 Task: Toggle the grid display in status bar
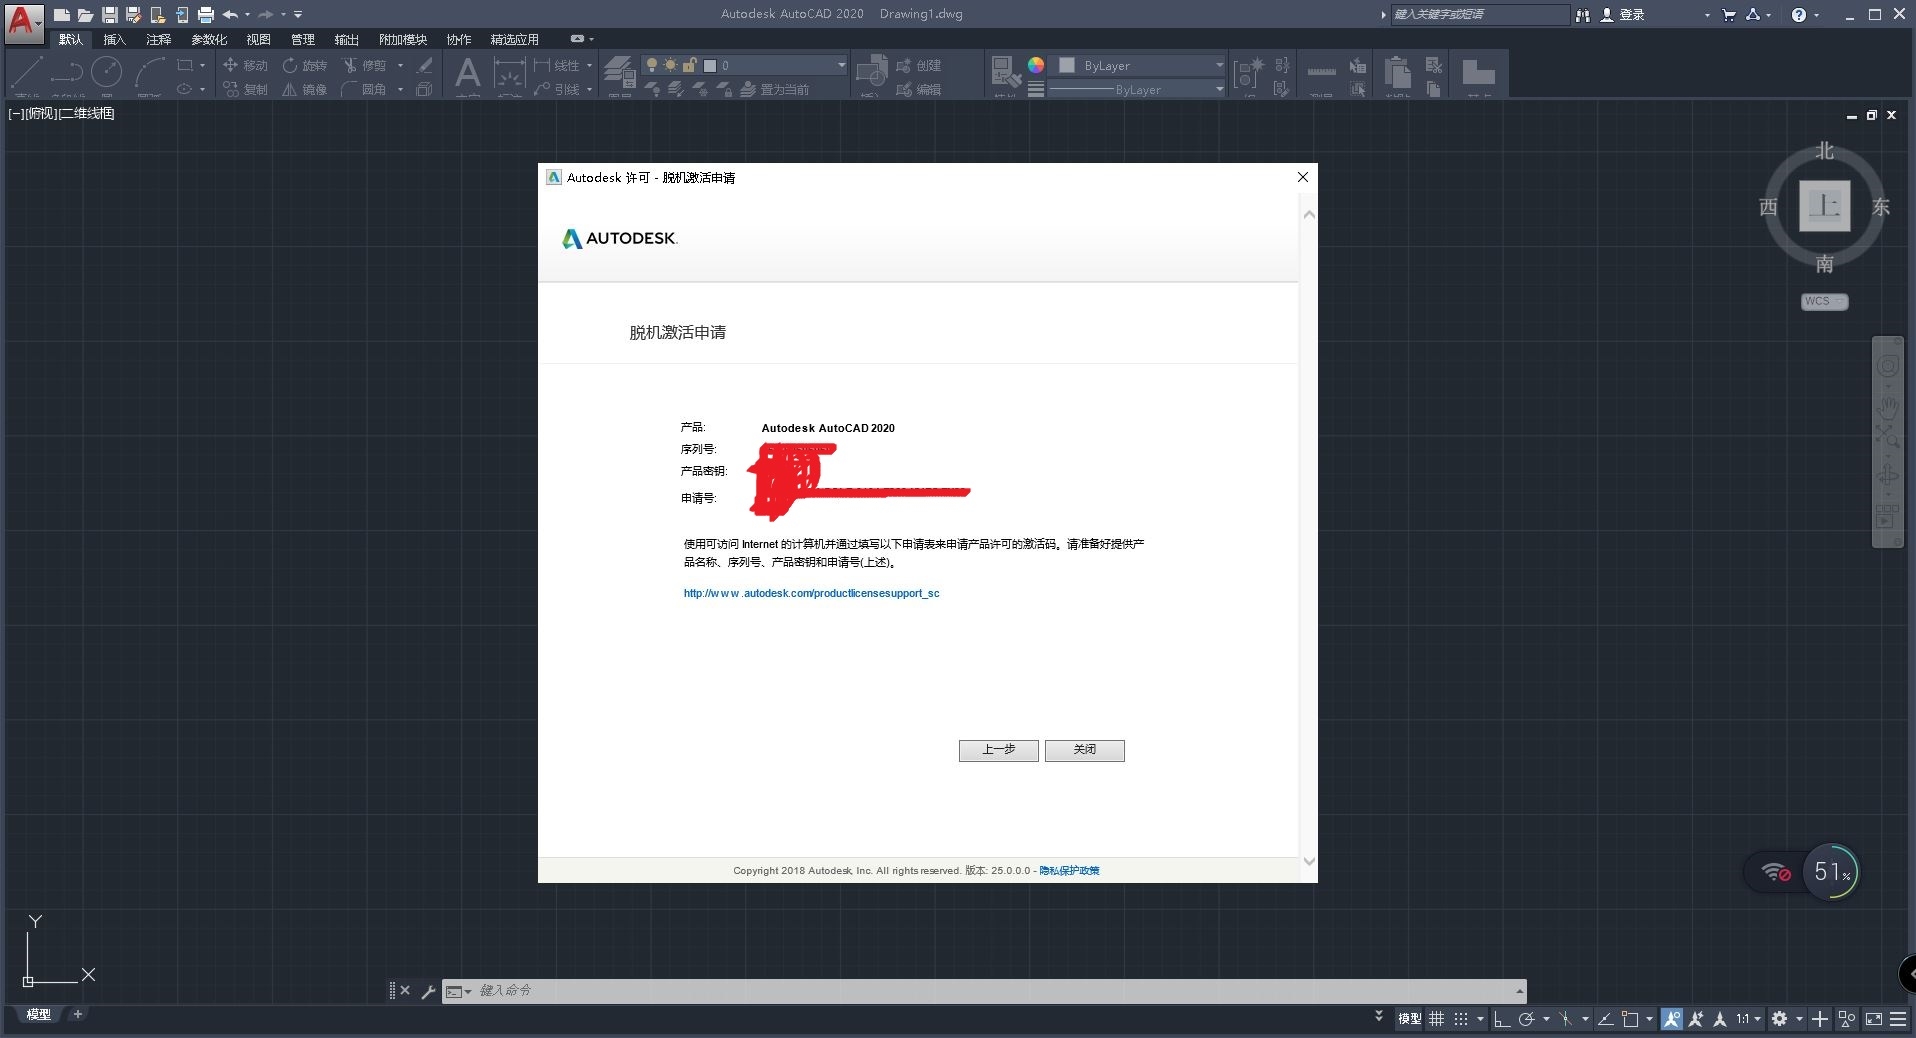pos(1436,1019)
